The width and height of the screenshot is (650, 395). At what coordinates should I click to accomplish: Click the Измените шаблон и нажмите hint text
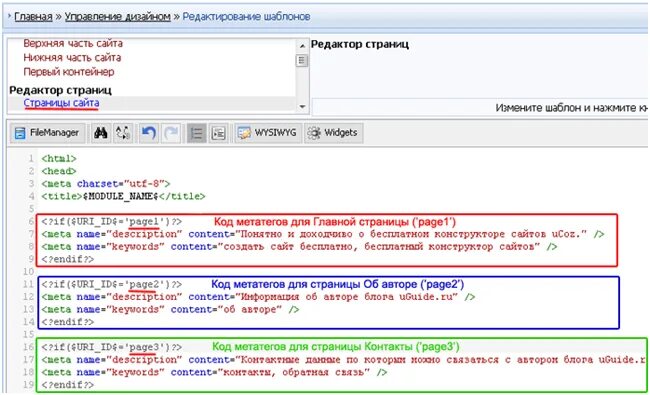pos(572,108)
